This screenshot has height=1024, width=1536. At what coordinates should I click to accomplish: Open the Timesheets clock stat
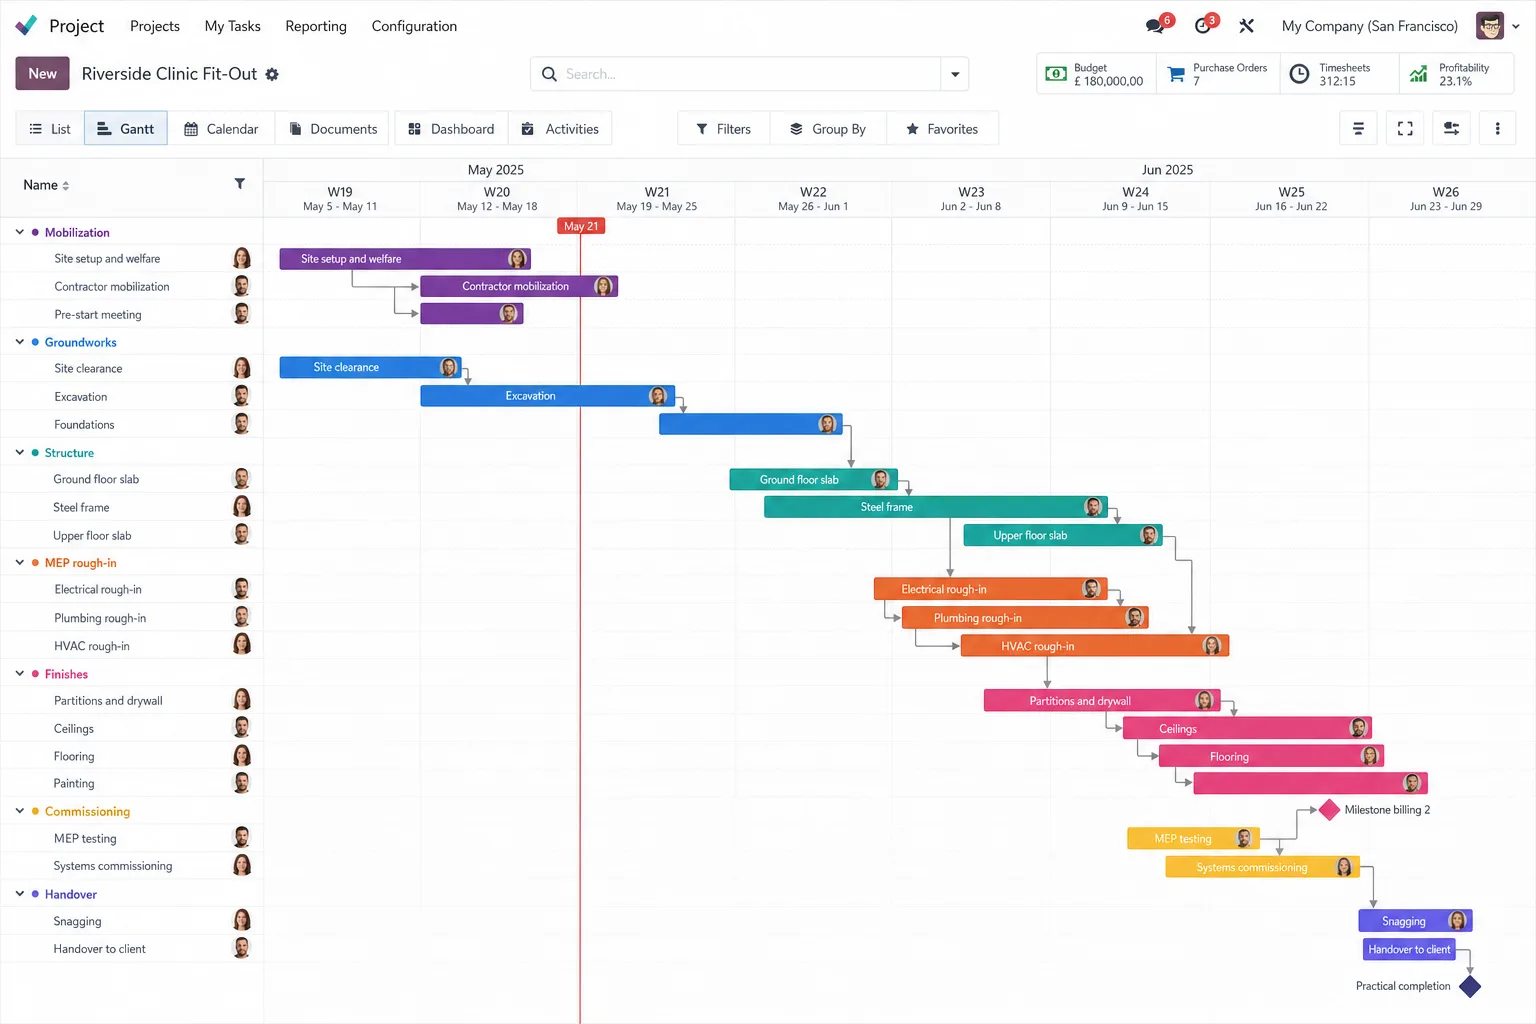coord(1339,74)
